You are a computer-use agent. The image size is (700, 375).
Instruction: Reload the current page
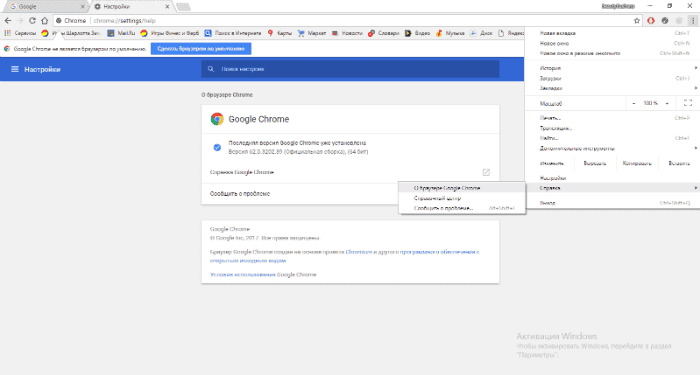pos(32,21)
